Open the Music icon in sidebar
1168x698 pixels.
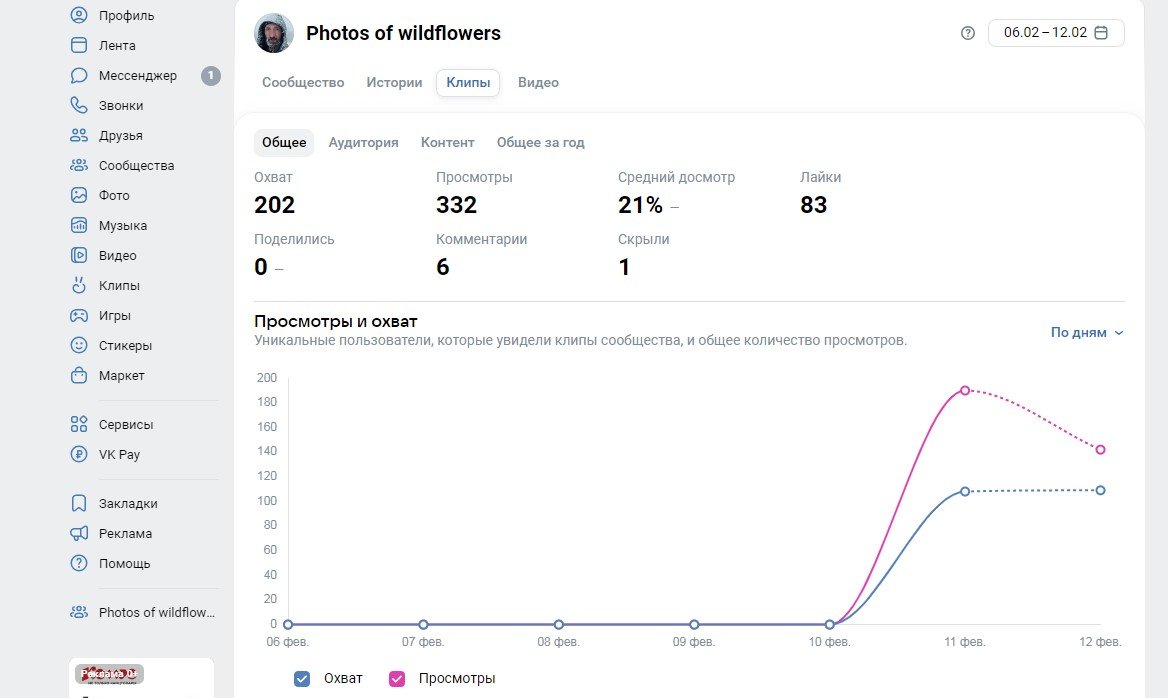click(x=79, y=226)
